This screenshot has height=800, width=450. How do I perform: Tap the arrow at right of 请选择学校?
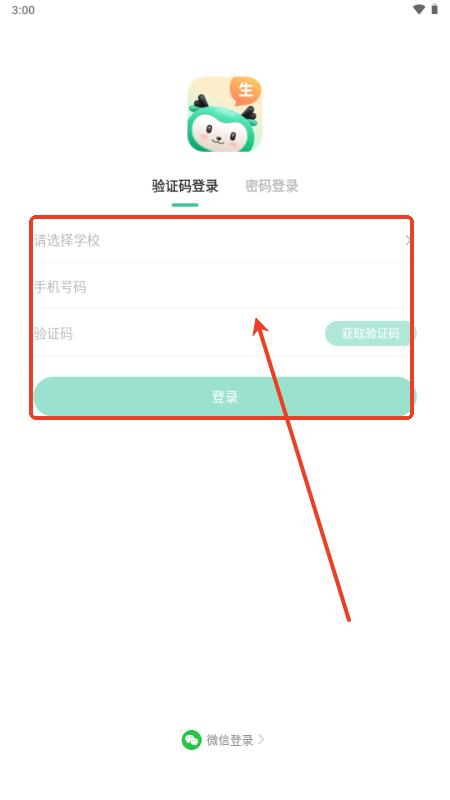(409, 240)
